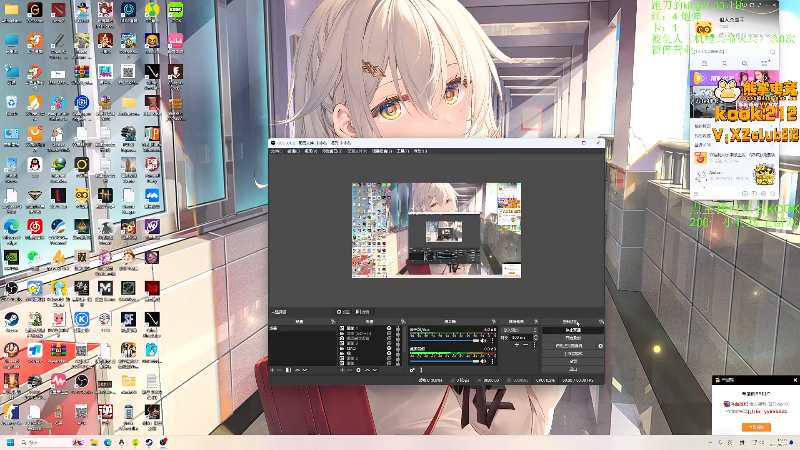The width and height of the screenshot is (800, 450).
Task: Open Settings from the Controls dock
Action: [x=573, y=361]
